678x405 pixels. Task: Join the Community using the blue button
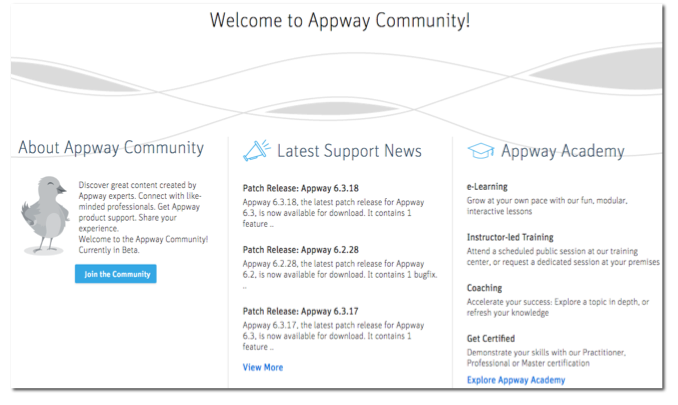(x=116, y=274)
